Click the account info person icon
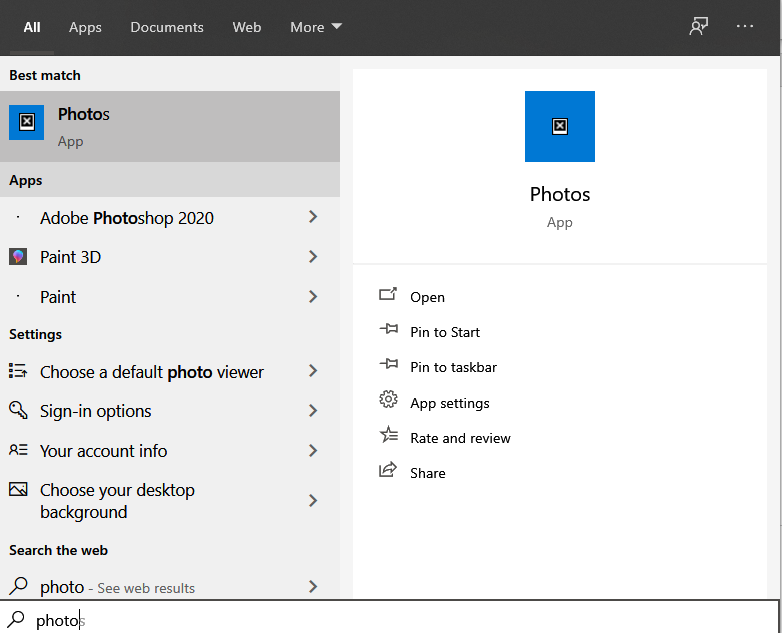The height and width of the screenshot is (633, 782). [x=18, y=450]
